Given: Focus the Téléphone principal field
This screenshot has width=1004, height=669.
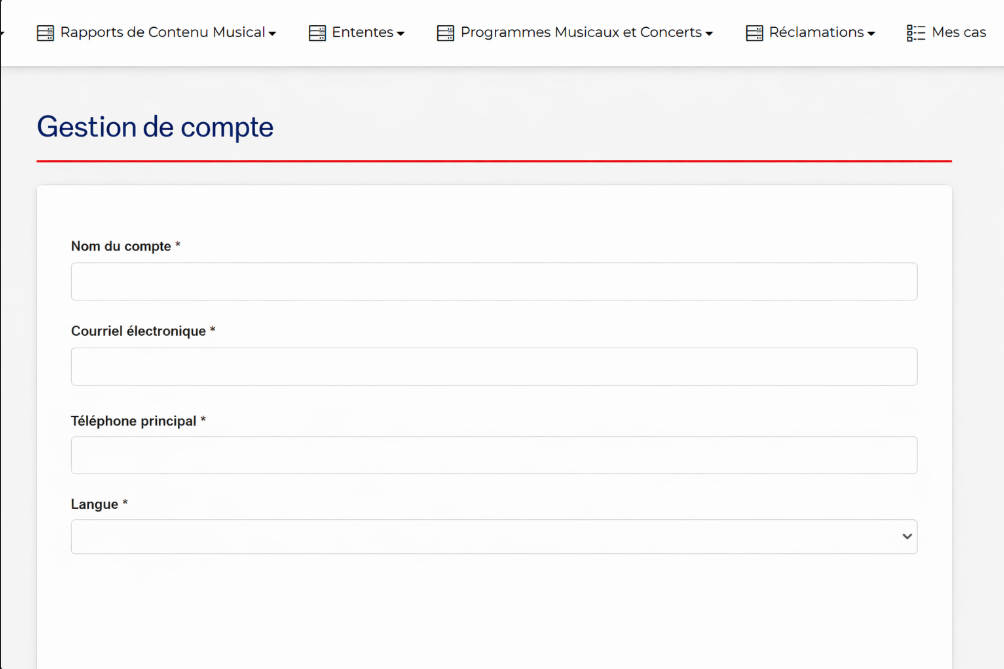Looking at the screenshot, I should (x=494, y=455).
